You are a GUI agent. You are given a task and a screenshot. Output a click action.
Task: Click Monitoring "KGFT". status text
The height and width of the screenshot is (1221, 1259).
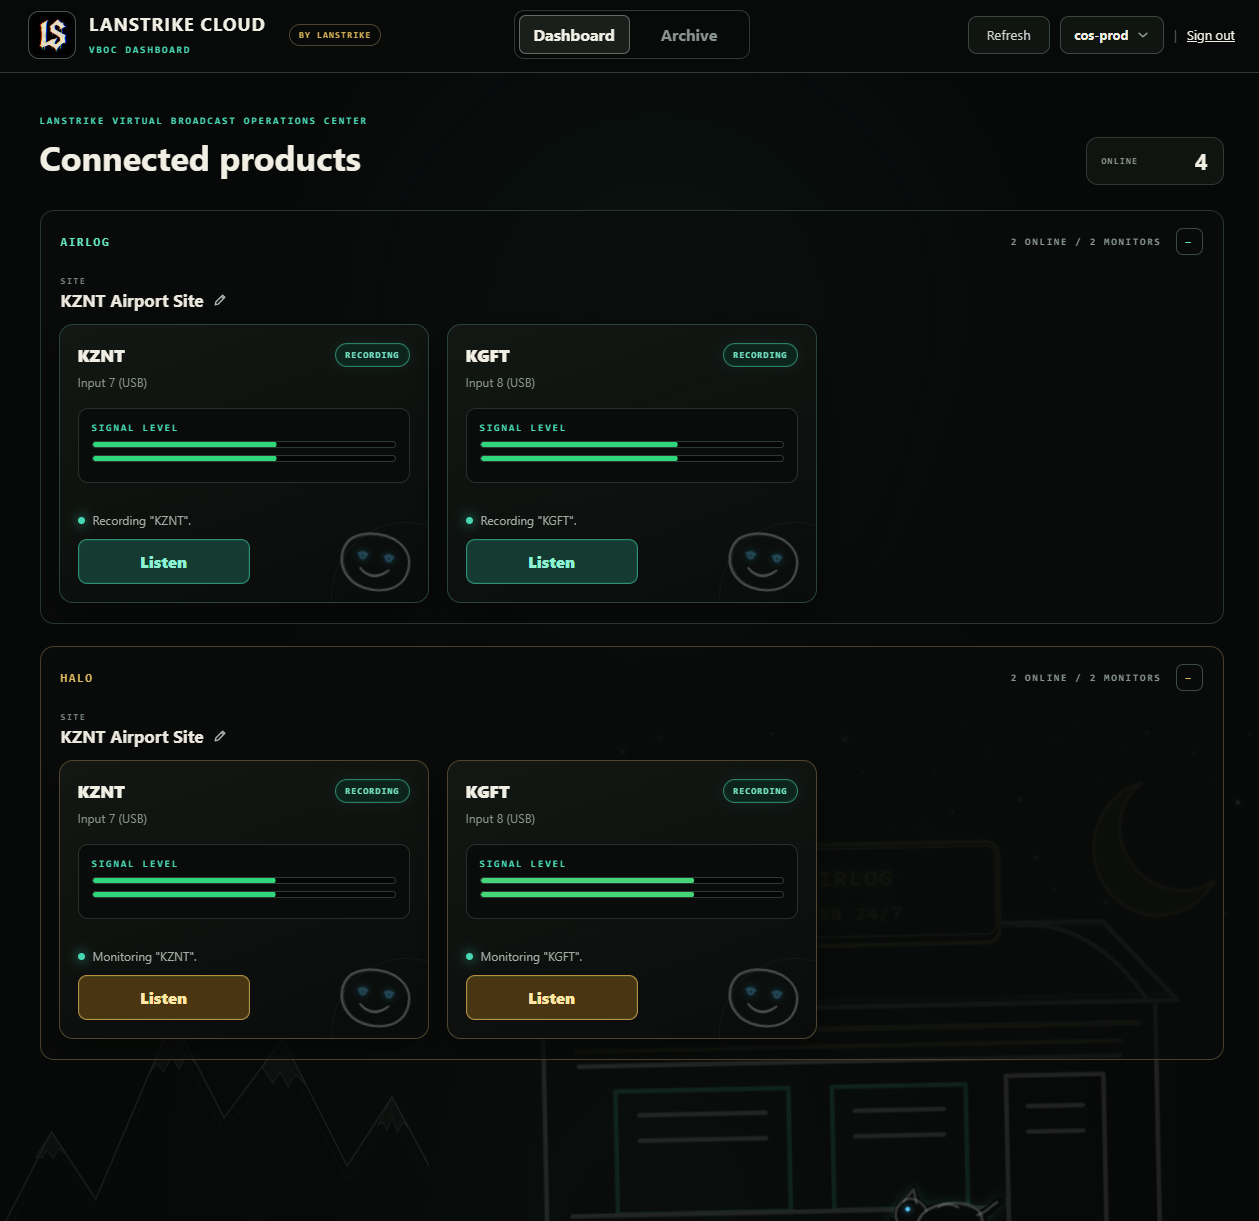[x=532, y=957]
